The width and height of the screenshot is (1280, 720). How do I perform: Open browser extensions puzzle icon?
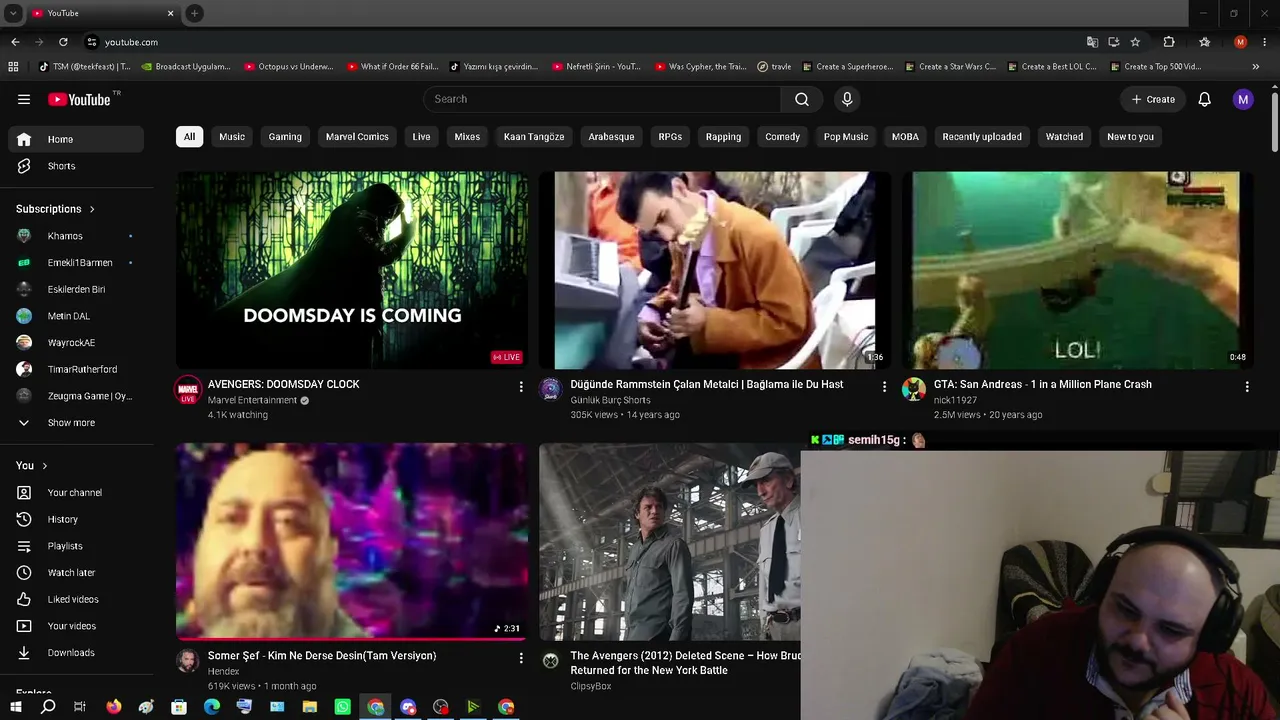(1169, 42)
